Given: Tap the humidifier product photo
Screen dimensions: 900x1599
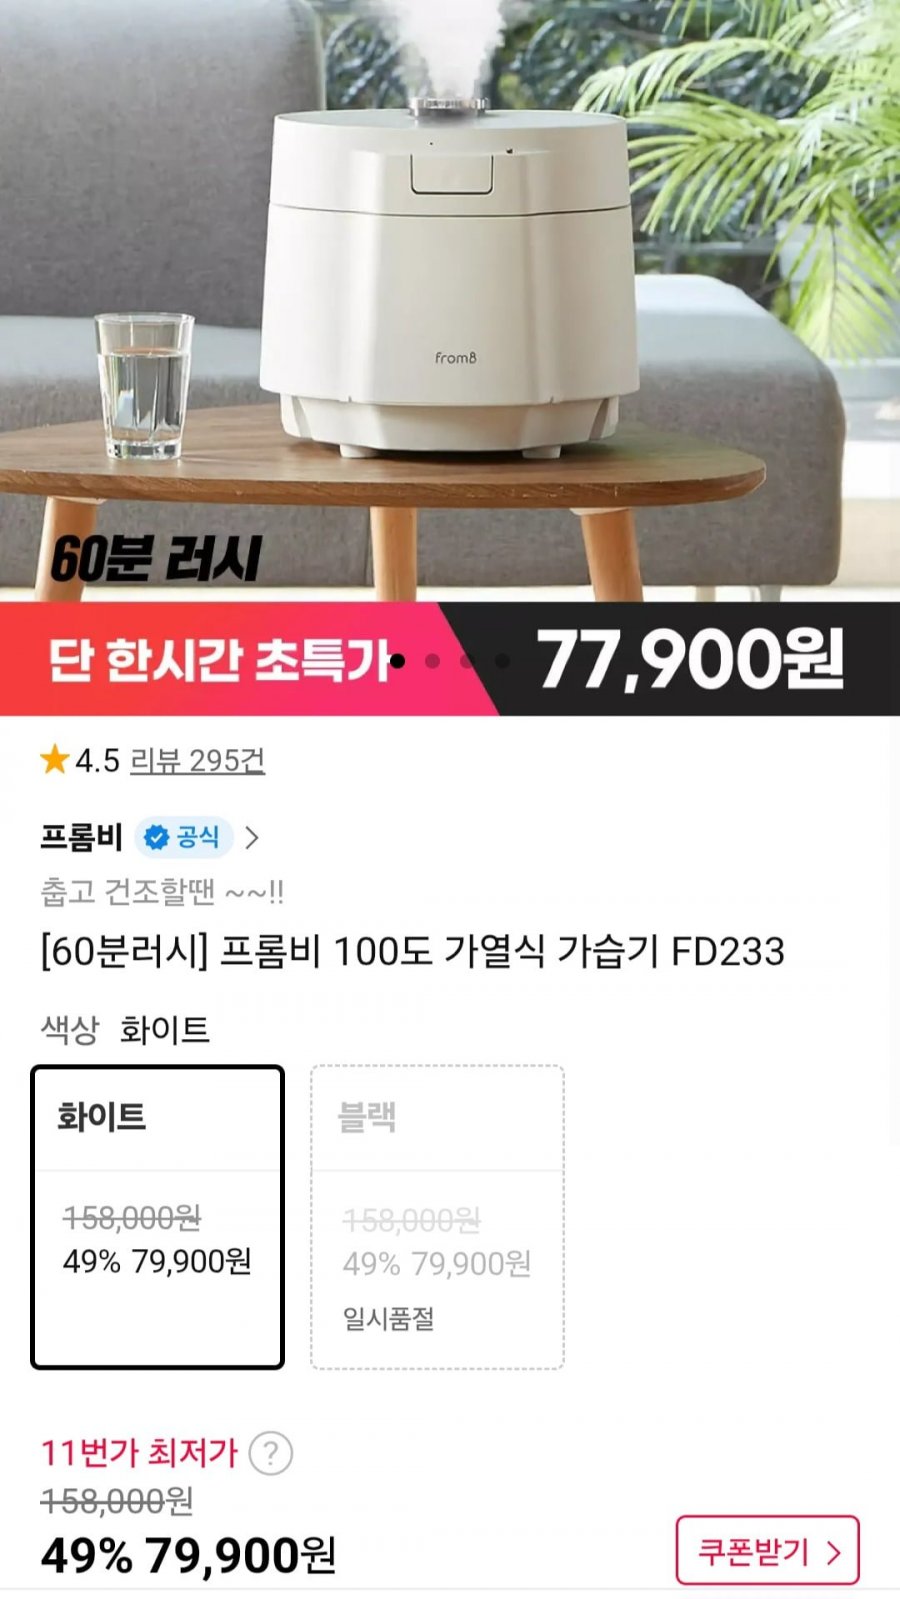Looking at the screenshot, I should click(450, 280).
